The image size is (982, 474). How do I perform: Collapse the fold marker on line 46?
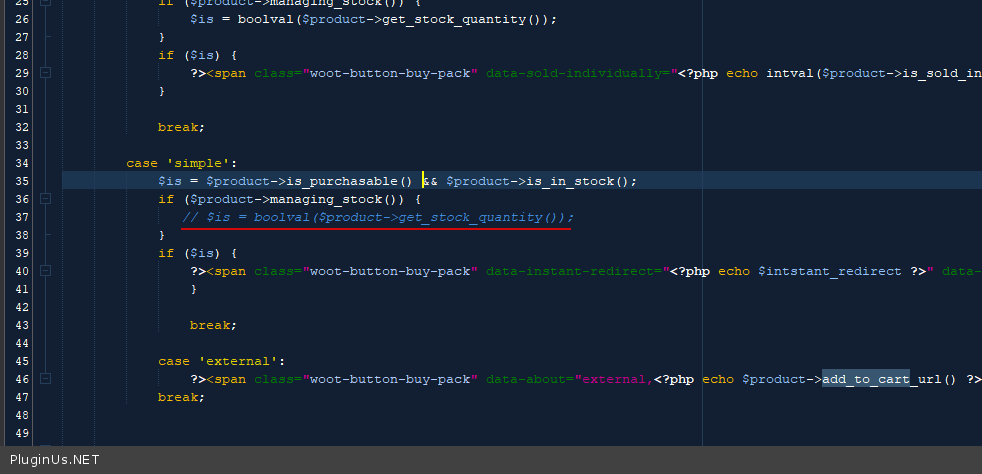pos(44,379)
